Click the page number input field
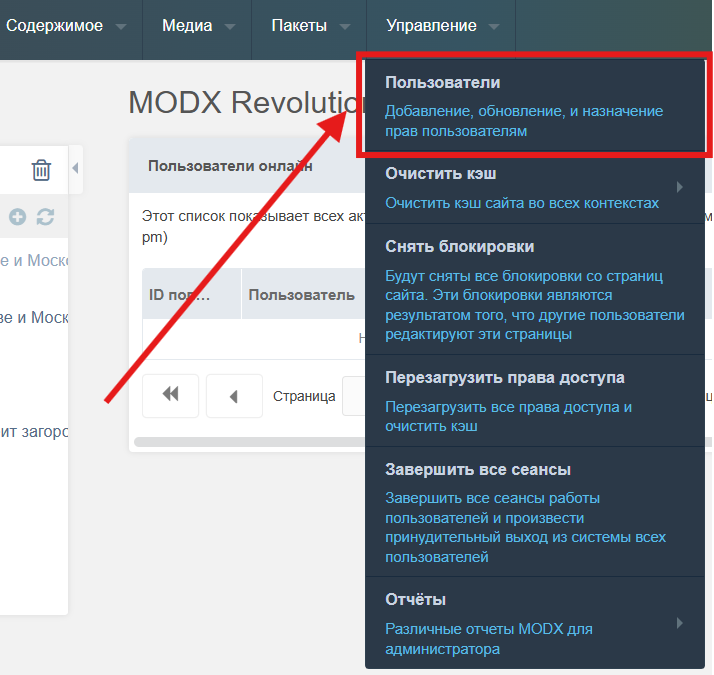The height and width of the screenshot is (675, 714). coord(352,396)
